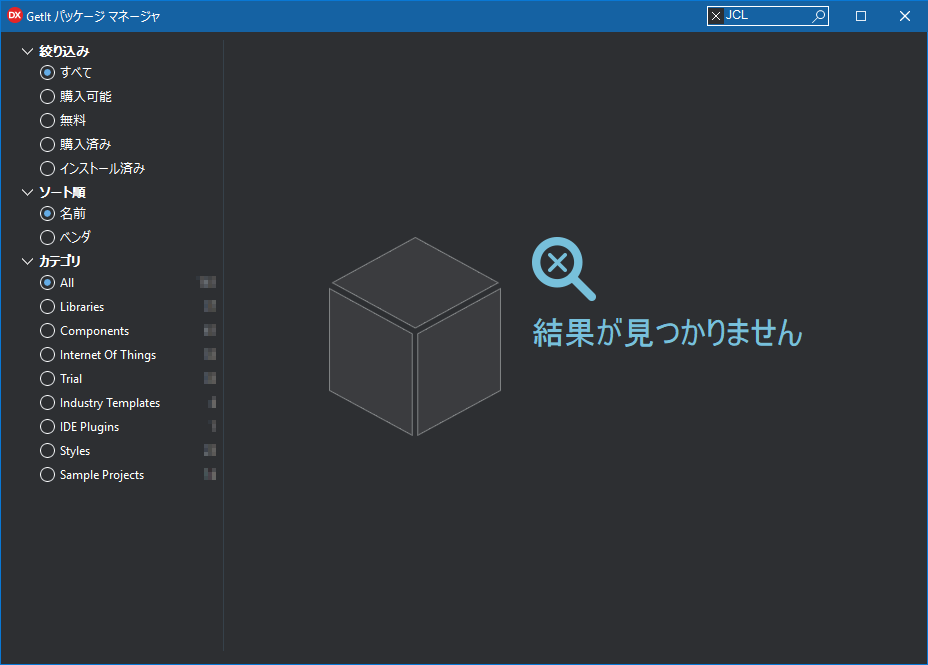This screenshot has width=928, height=665.
Task: Click the count badge beside Components
Action: [x=208, y=330]
